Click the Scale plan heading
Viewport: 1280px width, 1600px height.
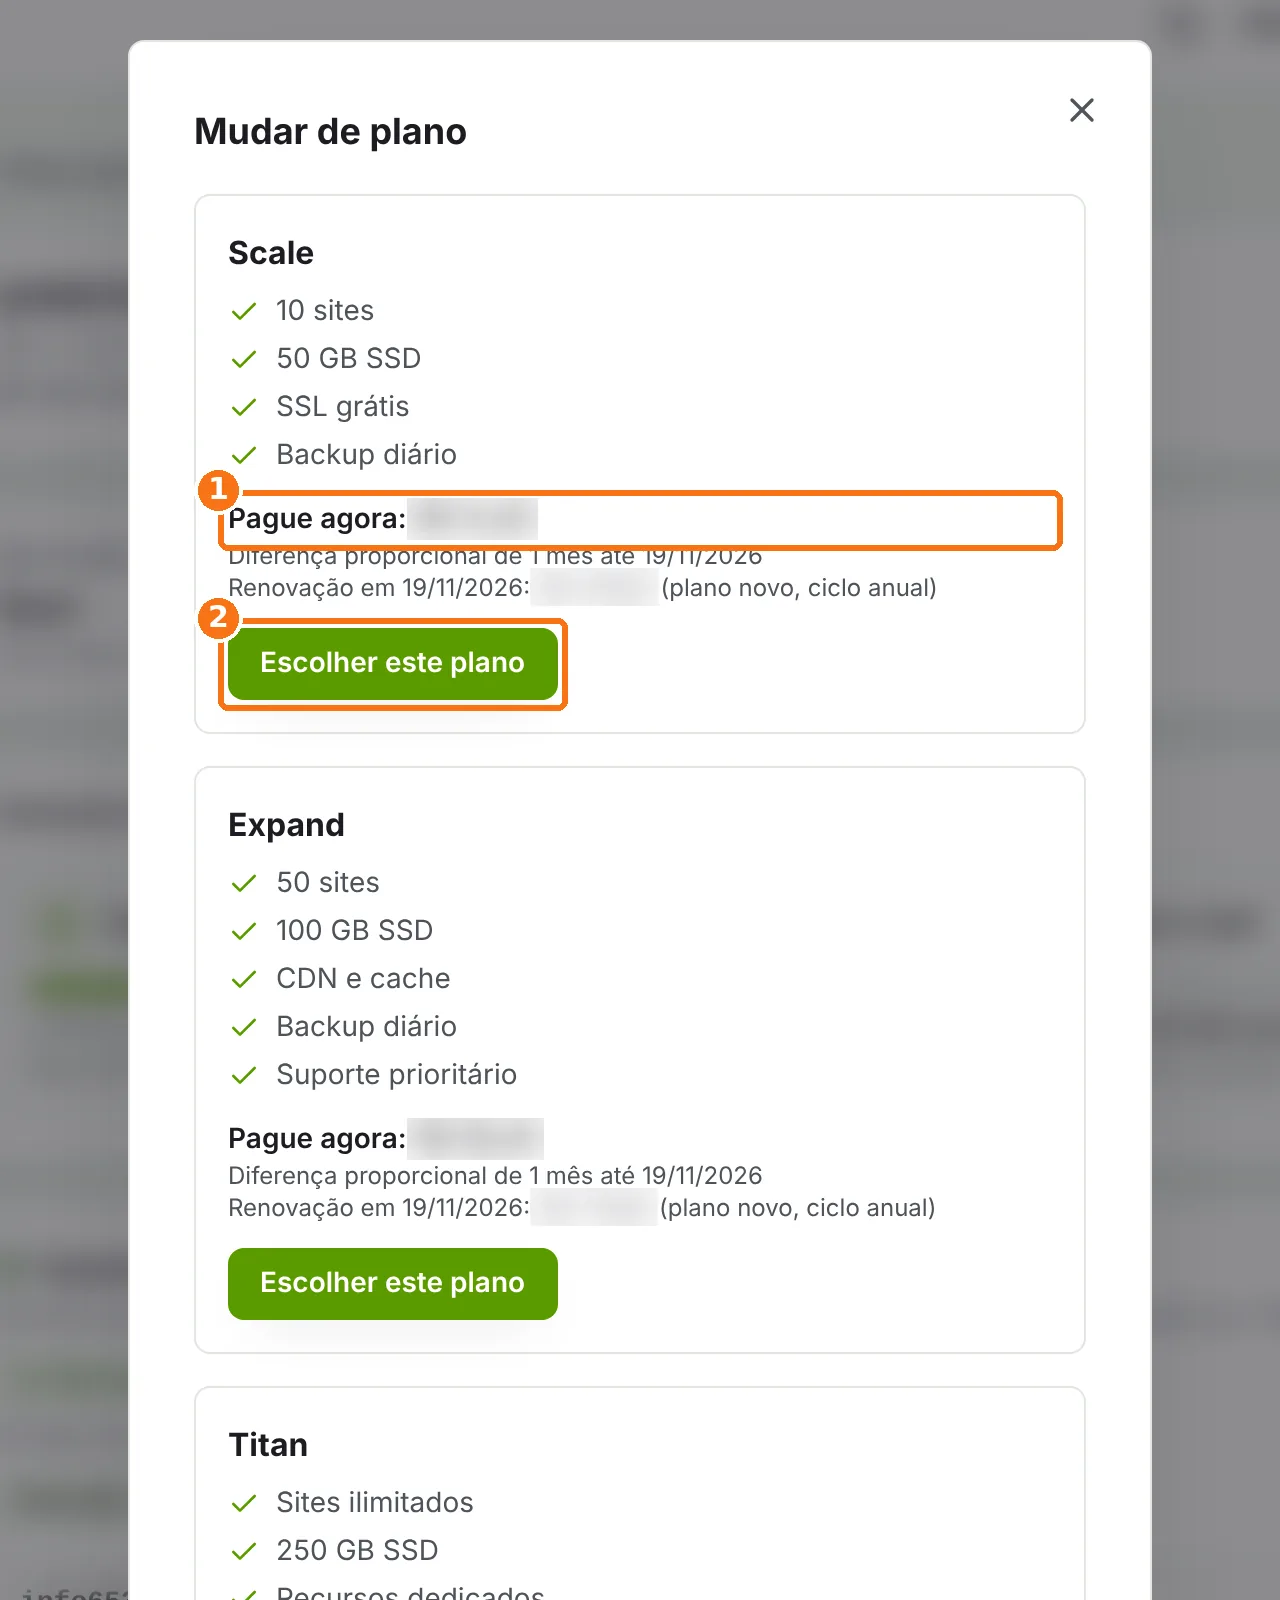(271, 253)
